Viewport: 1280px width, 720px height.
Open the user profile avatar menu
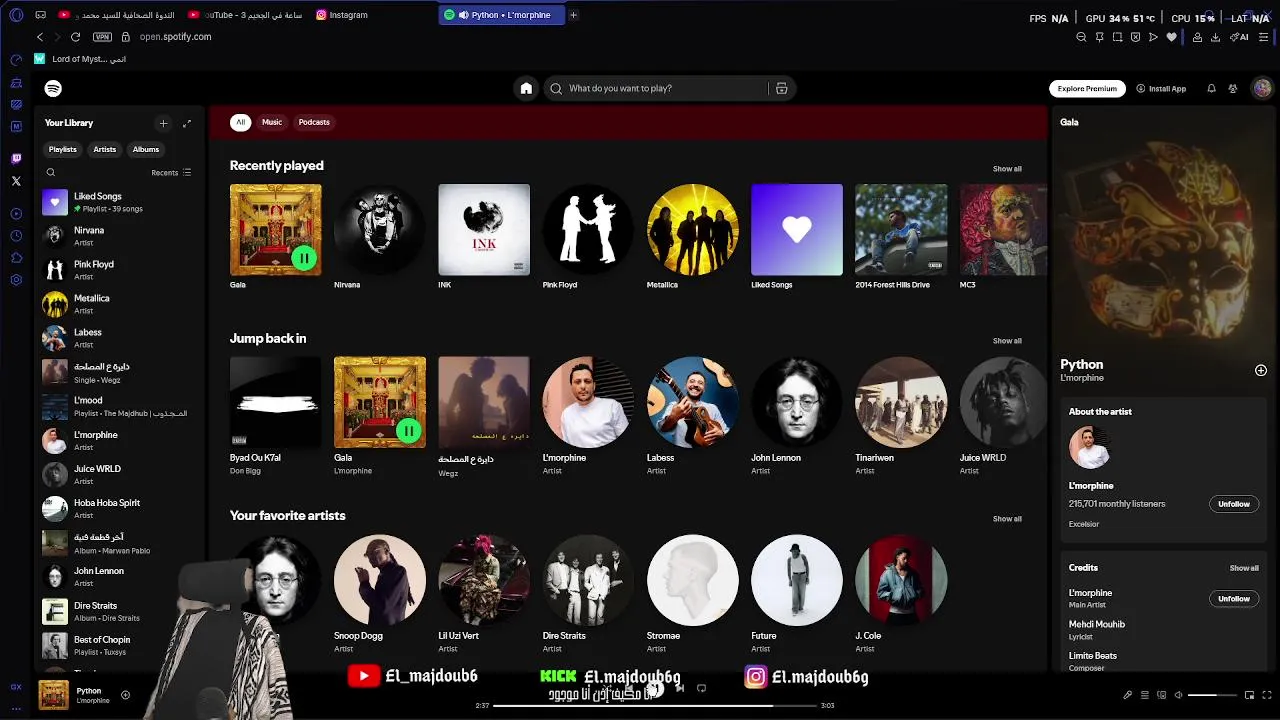[x=1262, y=88]
